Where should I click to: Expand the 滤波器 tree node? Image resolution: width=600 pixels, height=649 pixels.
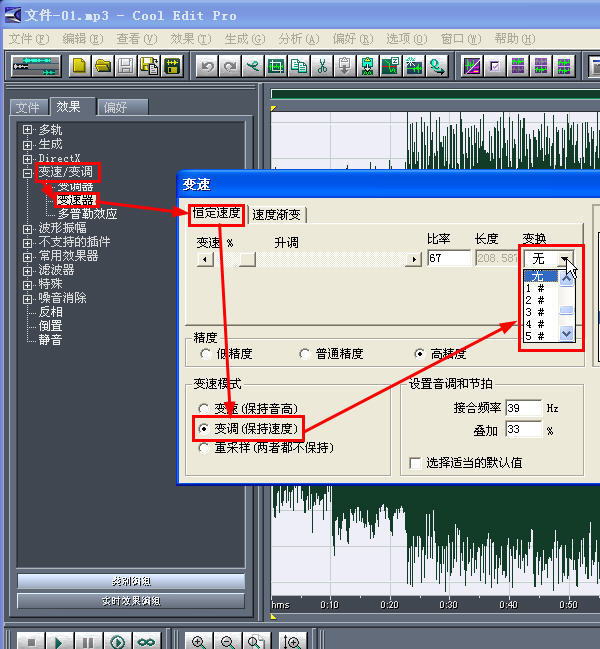(27, 271)
